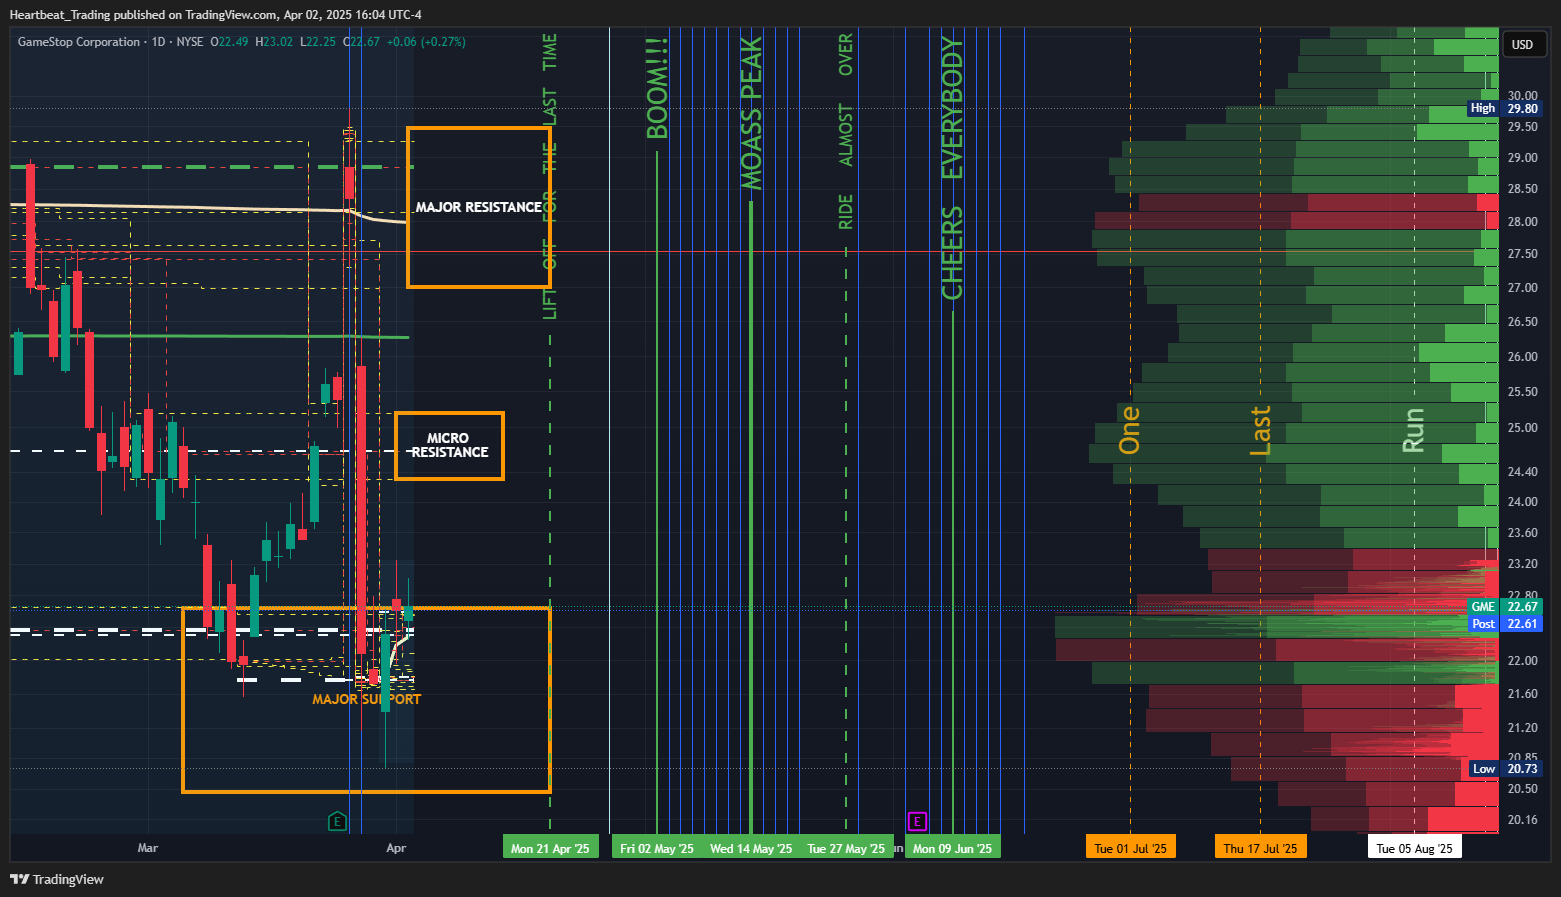Image resolution: width=1561 pixels, height=897 pixels.
Task: Click the Low 20.73 price label
Action: tap(1504, 768)
